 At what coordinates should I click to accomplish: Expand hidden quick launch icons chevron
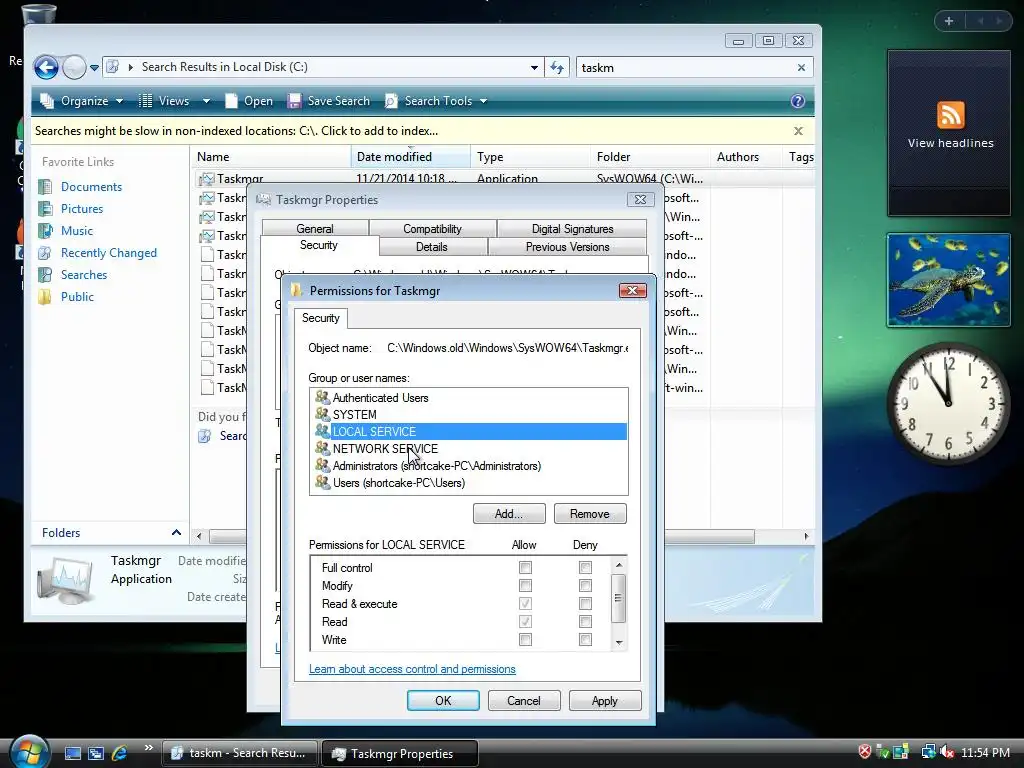click(148, 748)
